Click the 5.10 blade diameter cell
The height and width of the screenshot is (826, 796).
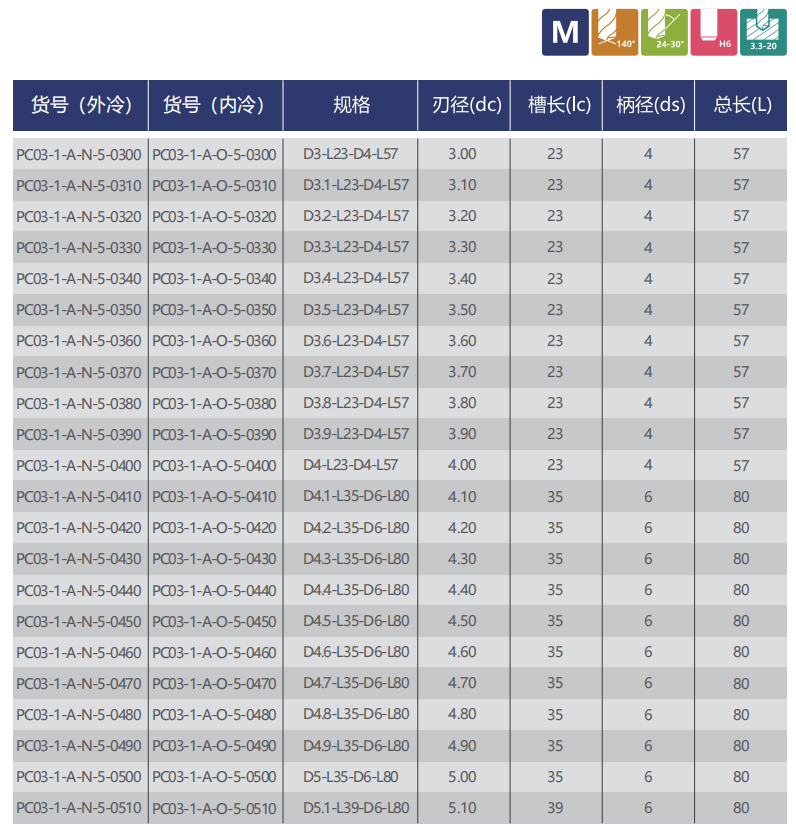click(462, 808)
